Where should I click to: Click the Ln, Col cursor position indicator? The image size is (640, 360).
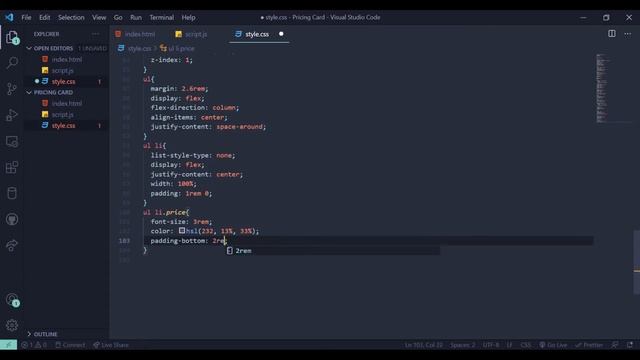424,345
